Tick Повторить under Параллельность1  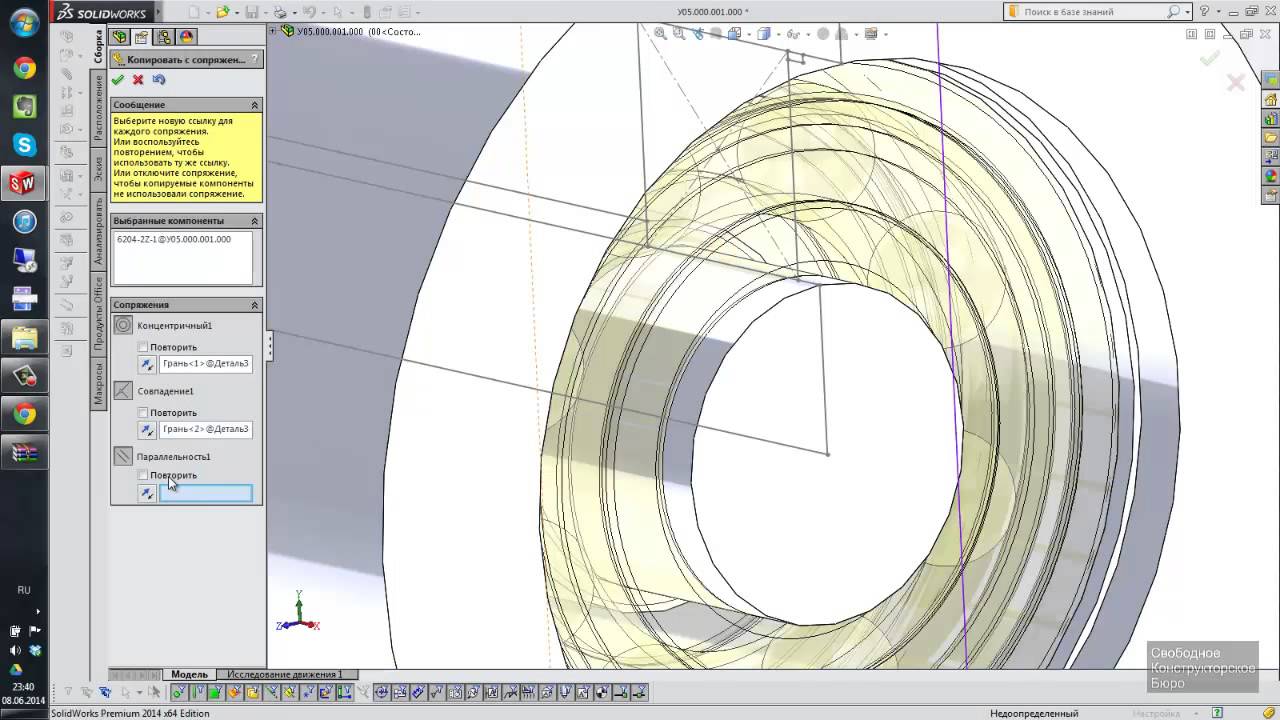coord(143,475)
